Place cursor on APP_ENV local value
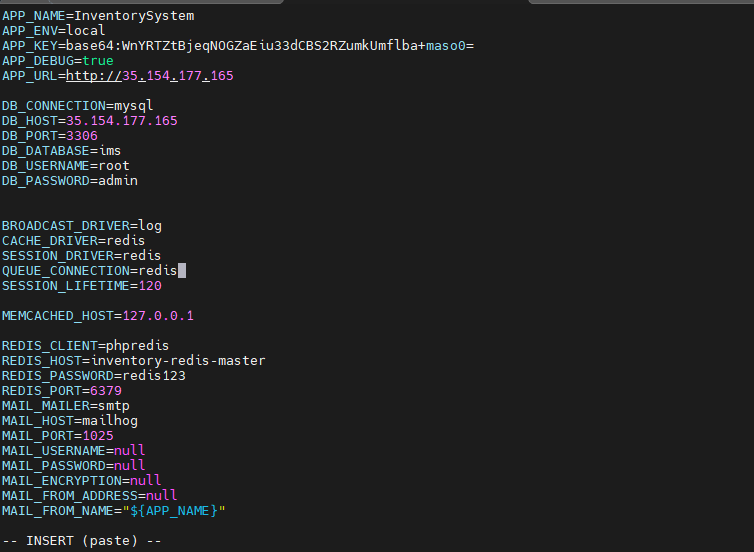 click(85, 31)
